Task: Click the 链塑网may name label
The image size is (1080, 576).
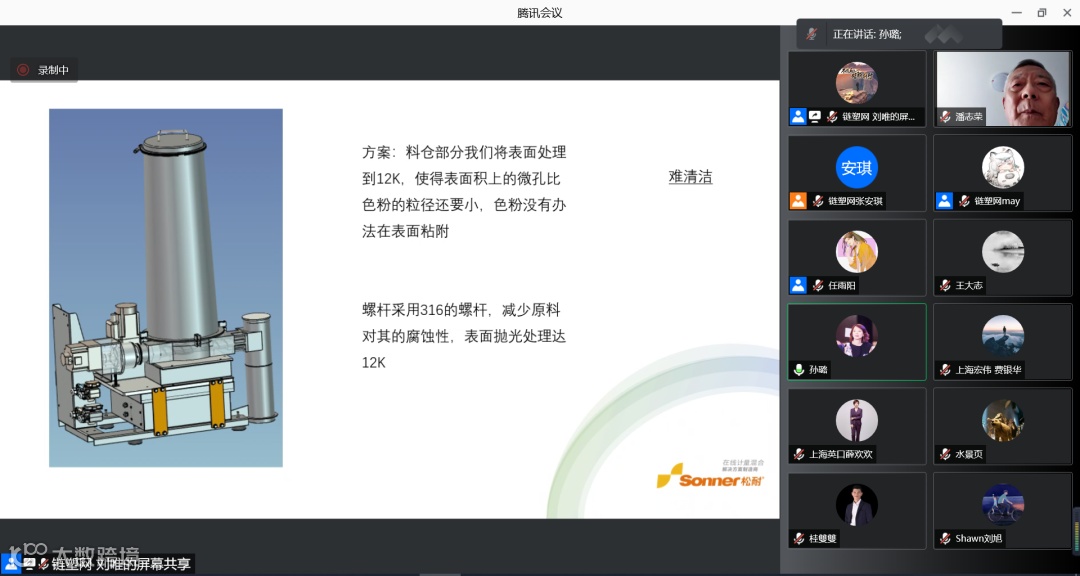Action: pos(997,201)
